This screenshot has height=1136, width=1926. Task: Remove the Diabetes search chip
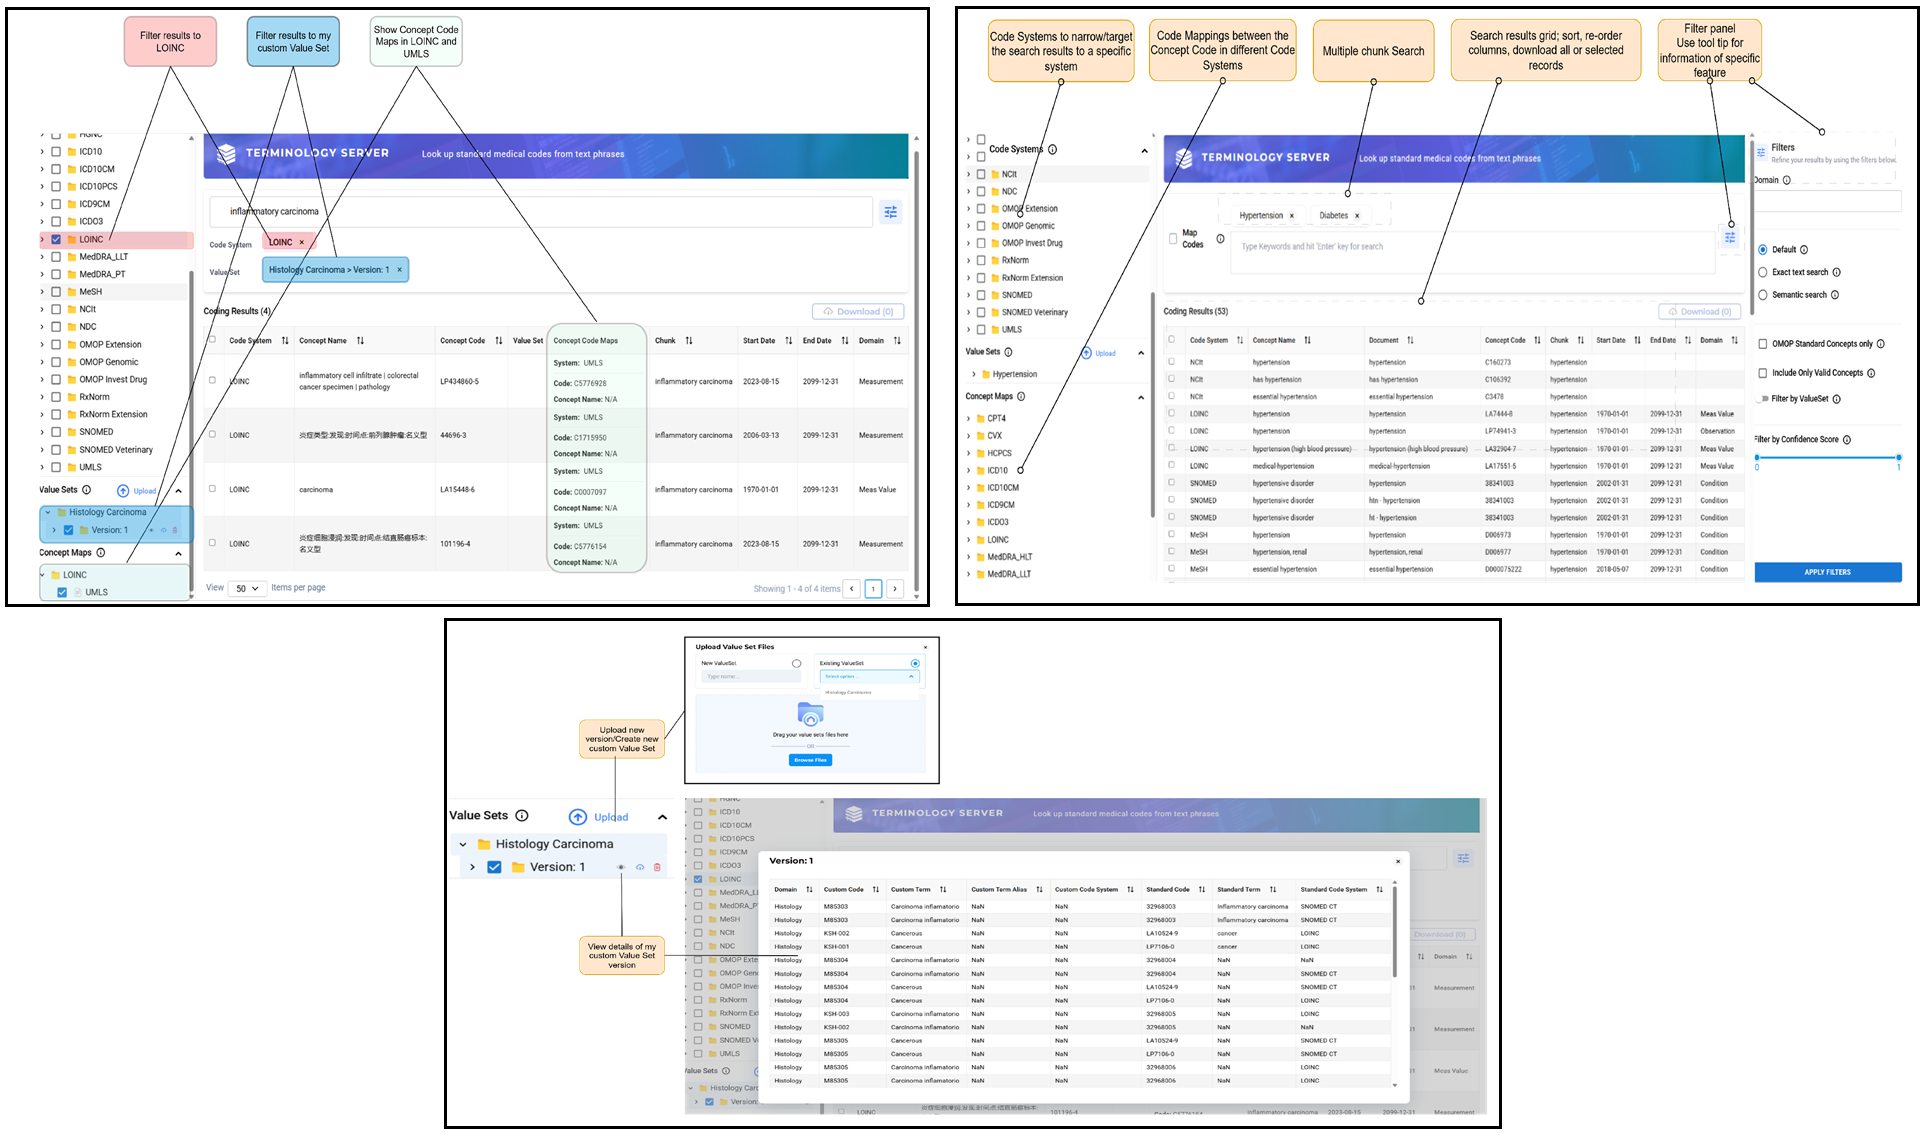[x=1357, y=216]
